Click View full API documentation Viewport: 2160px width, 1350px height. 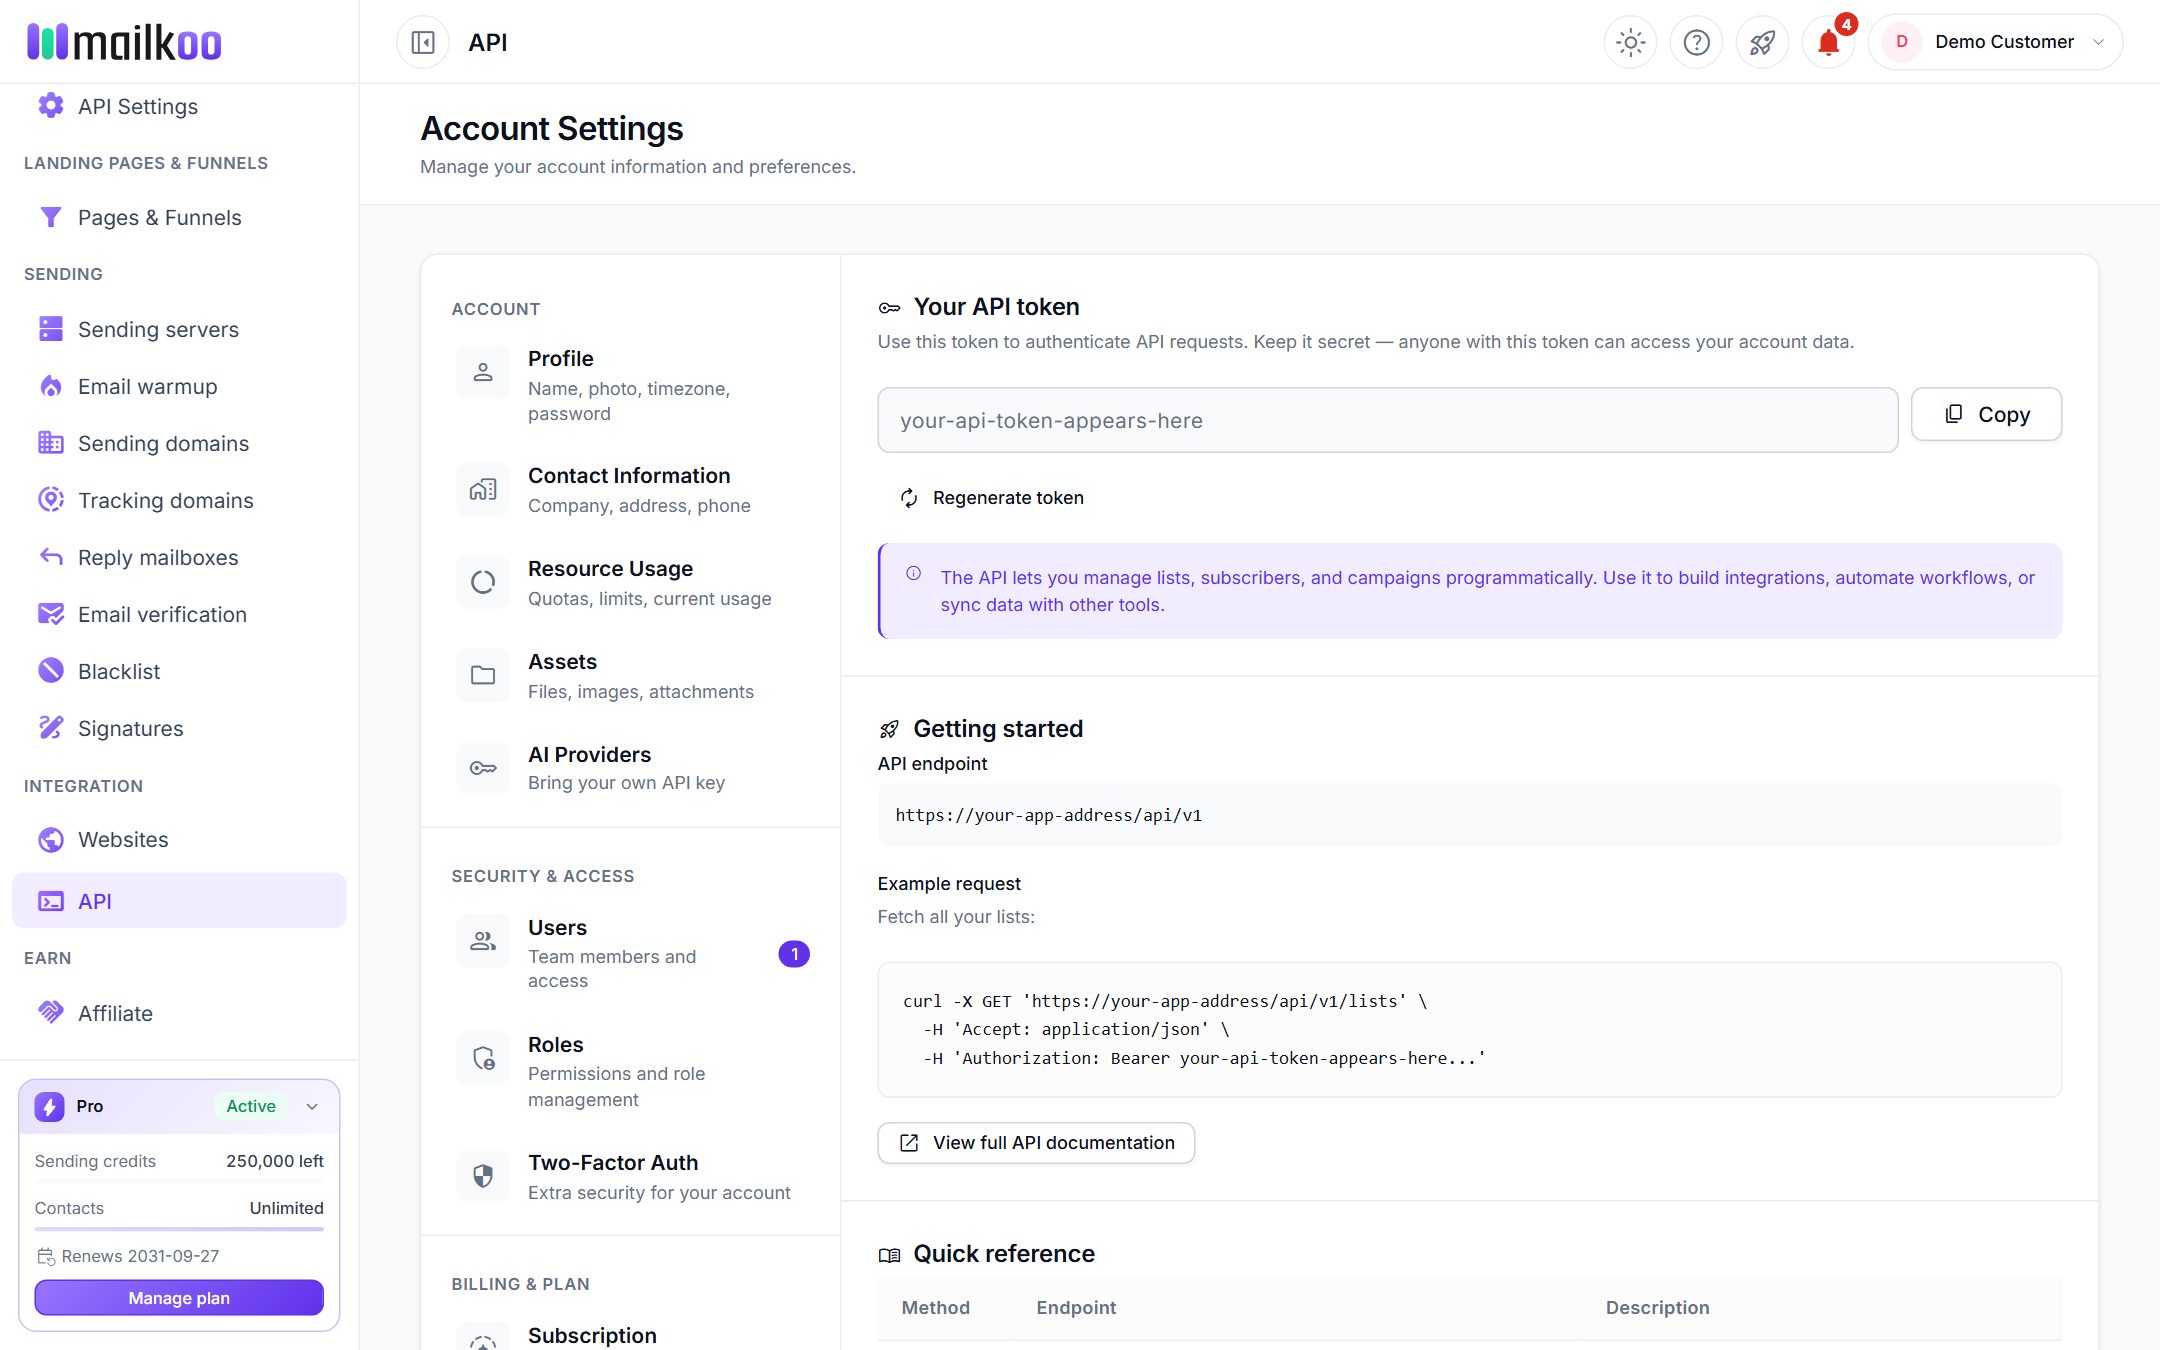pos(1036,1142)
